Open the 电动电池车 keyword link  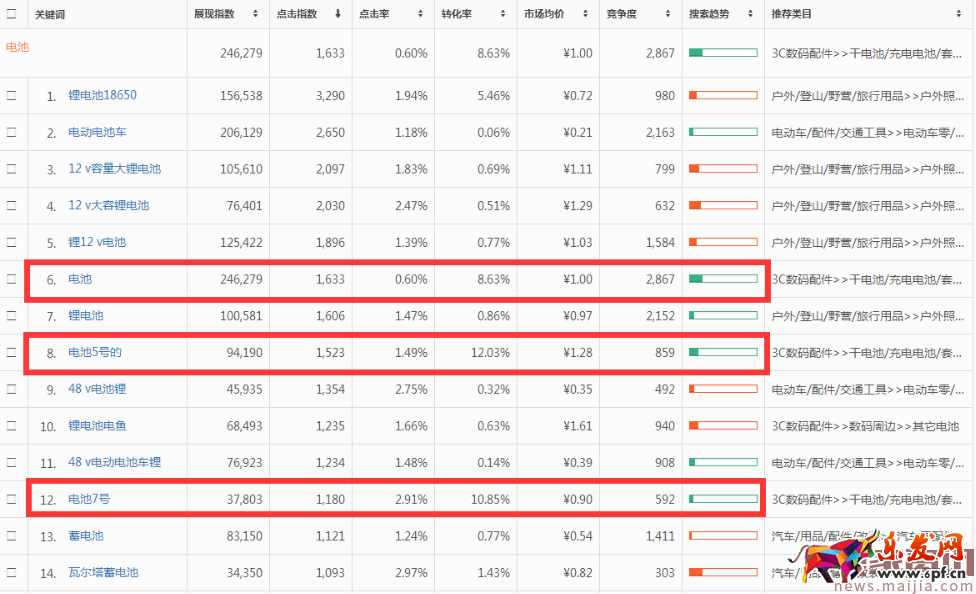(97, 132)
